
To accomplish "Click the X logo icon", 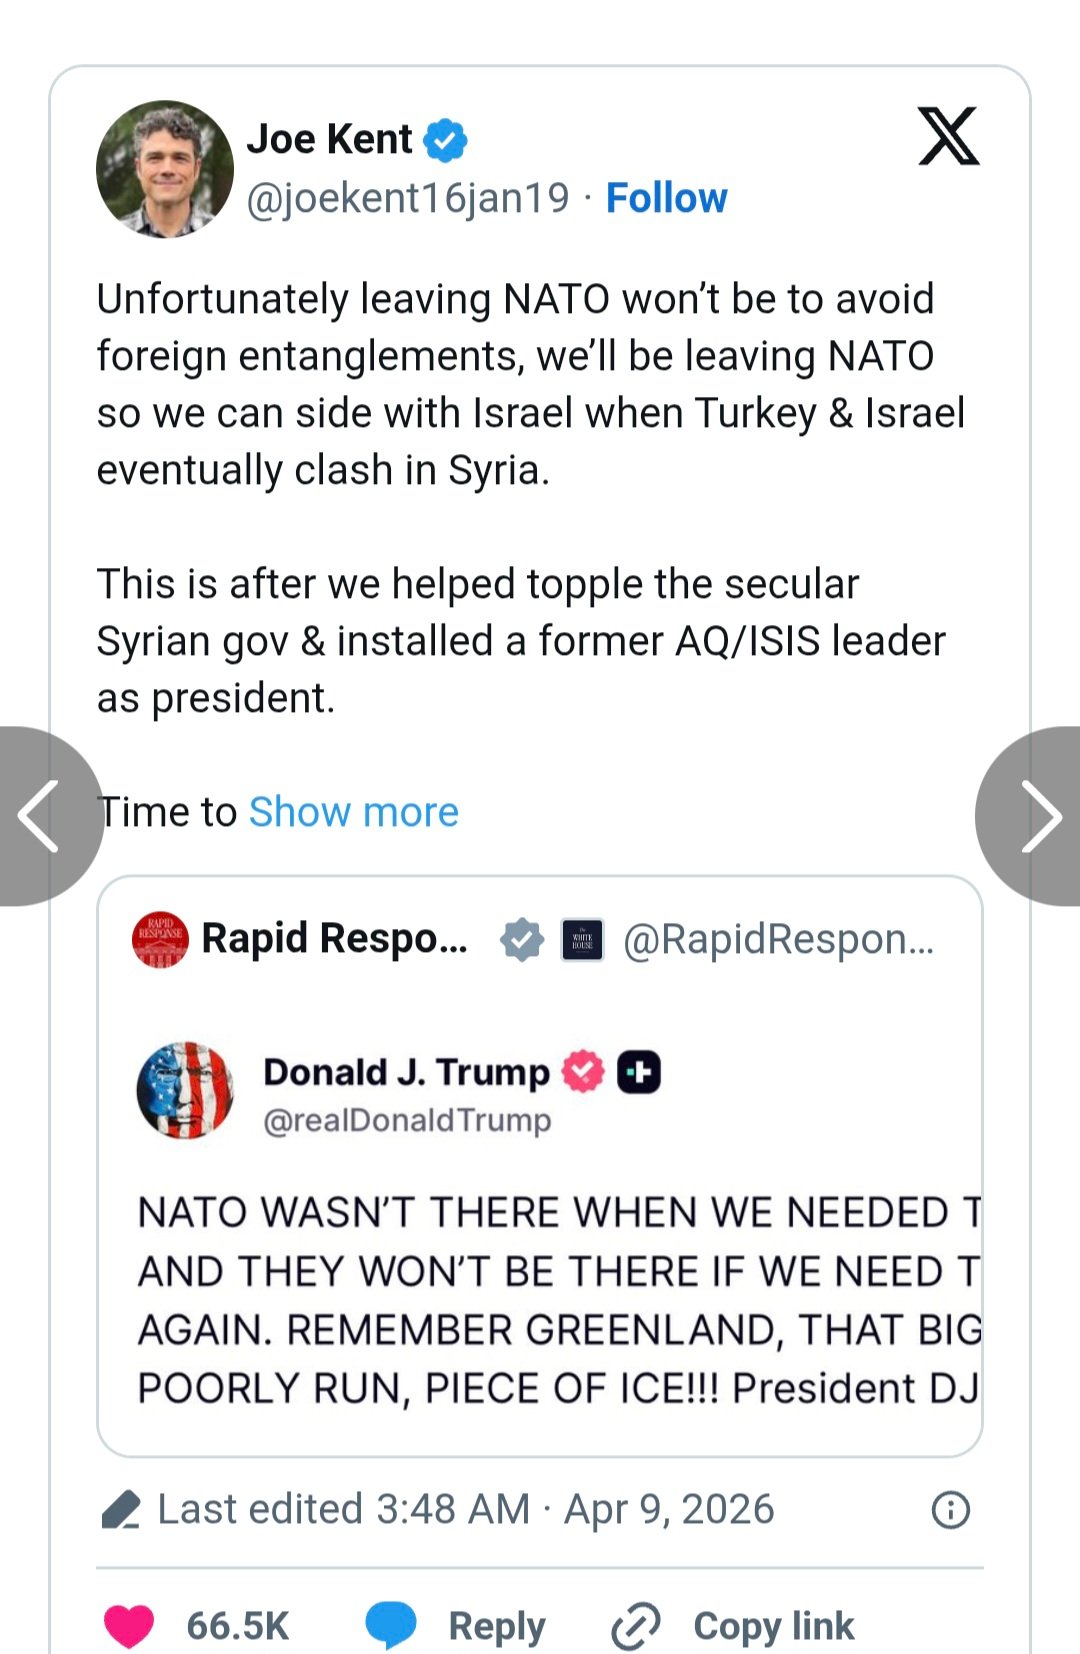I will [948, 136].
